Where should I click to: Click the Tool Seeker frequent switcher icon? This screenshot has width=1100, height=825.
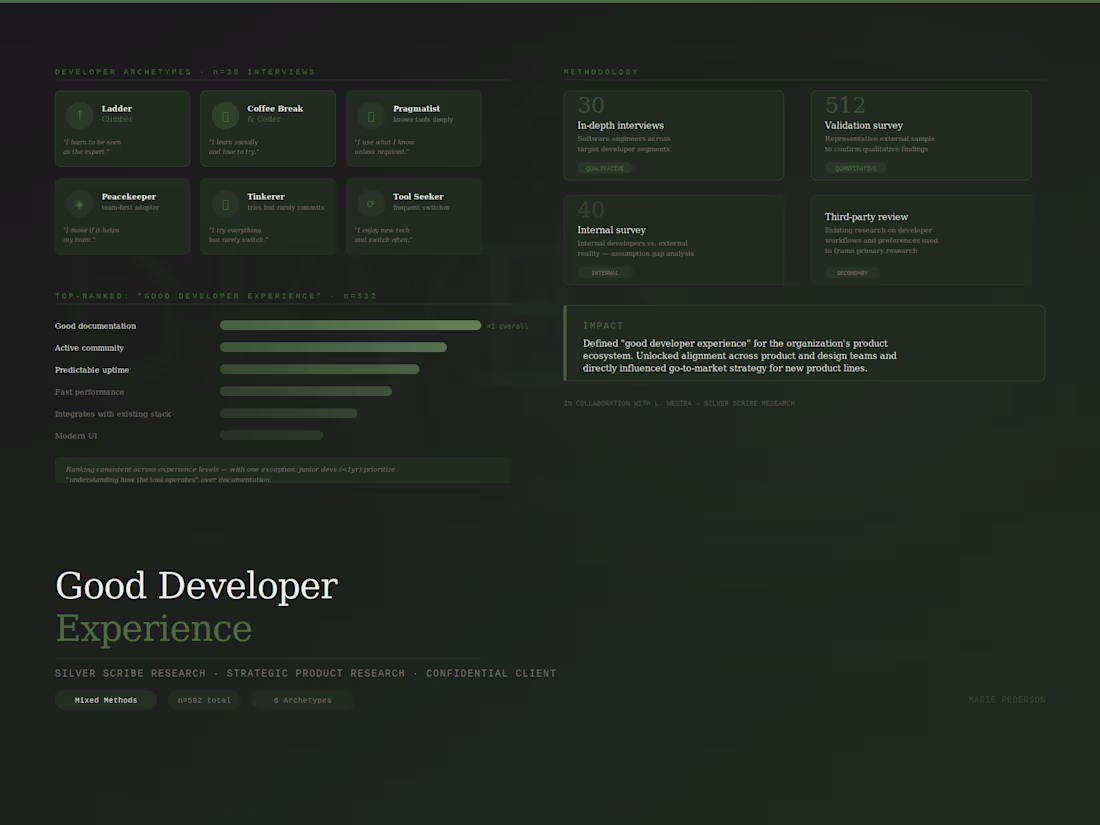pyautogui.click(x=370, y=204)
